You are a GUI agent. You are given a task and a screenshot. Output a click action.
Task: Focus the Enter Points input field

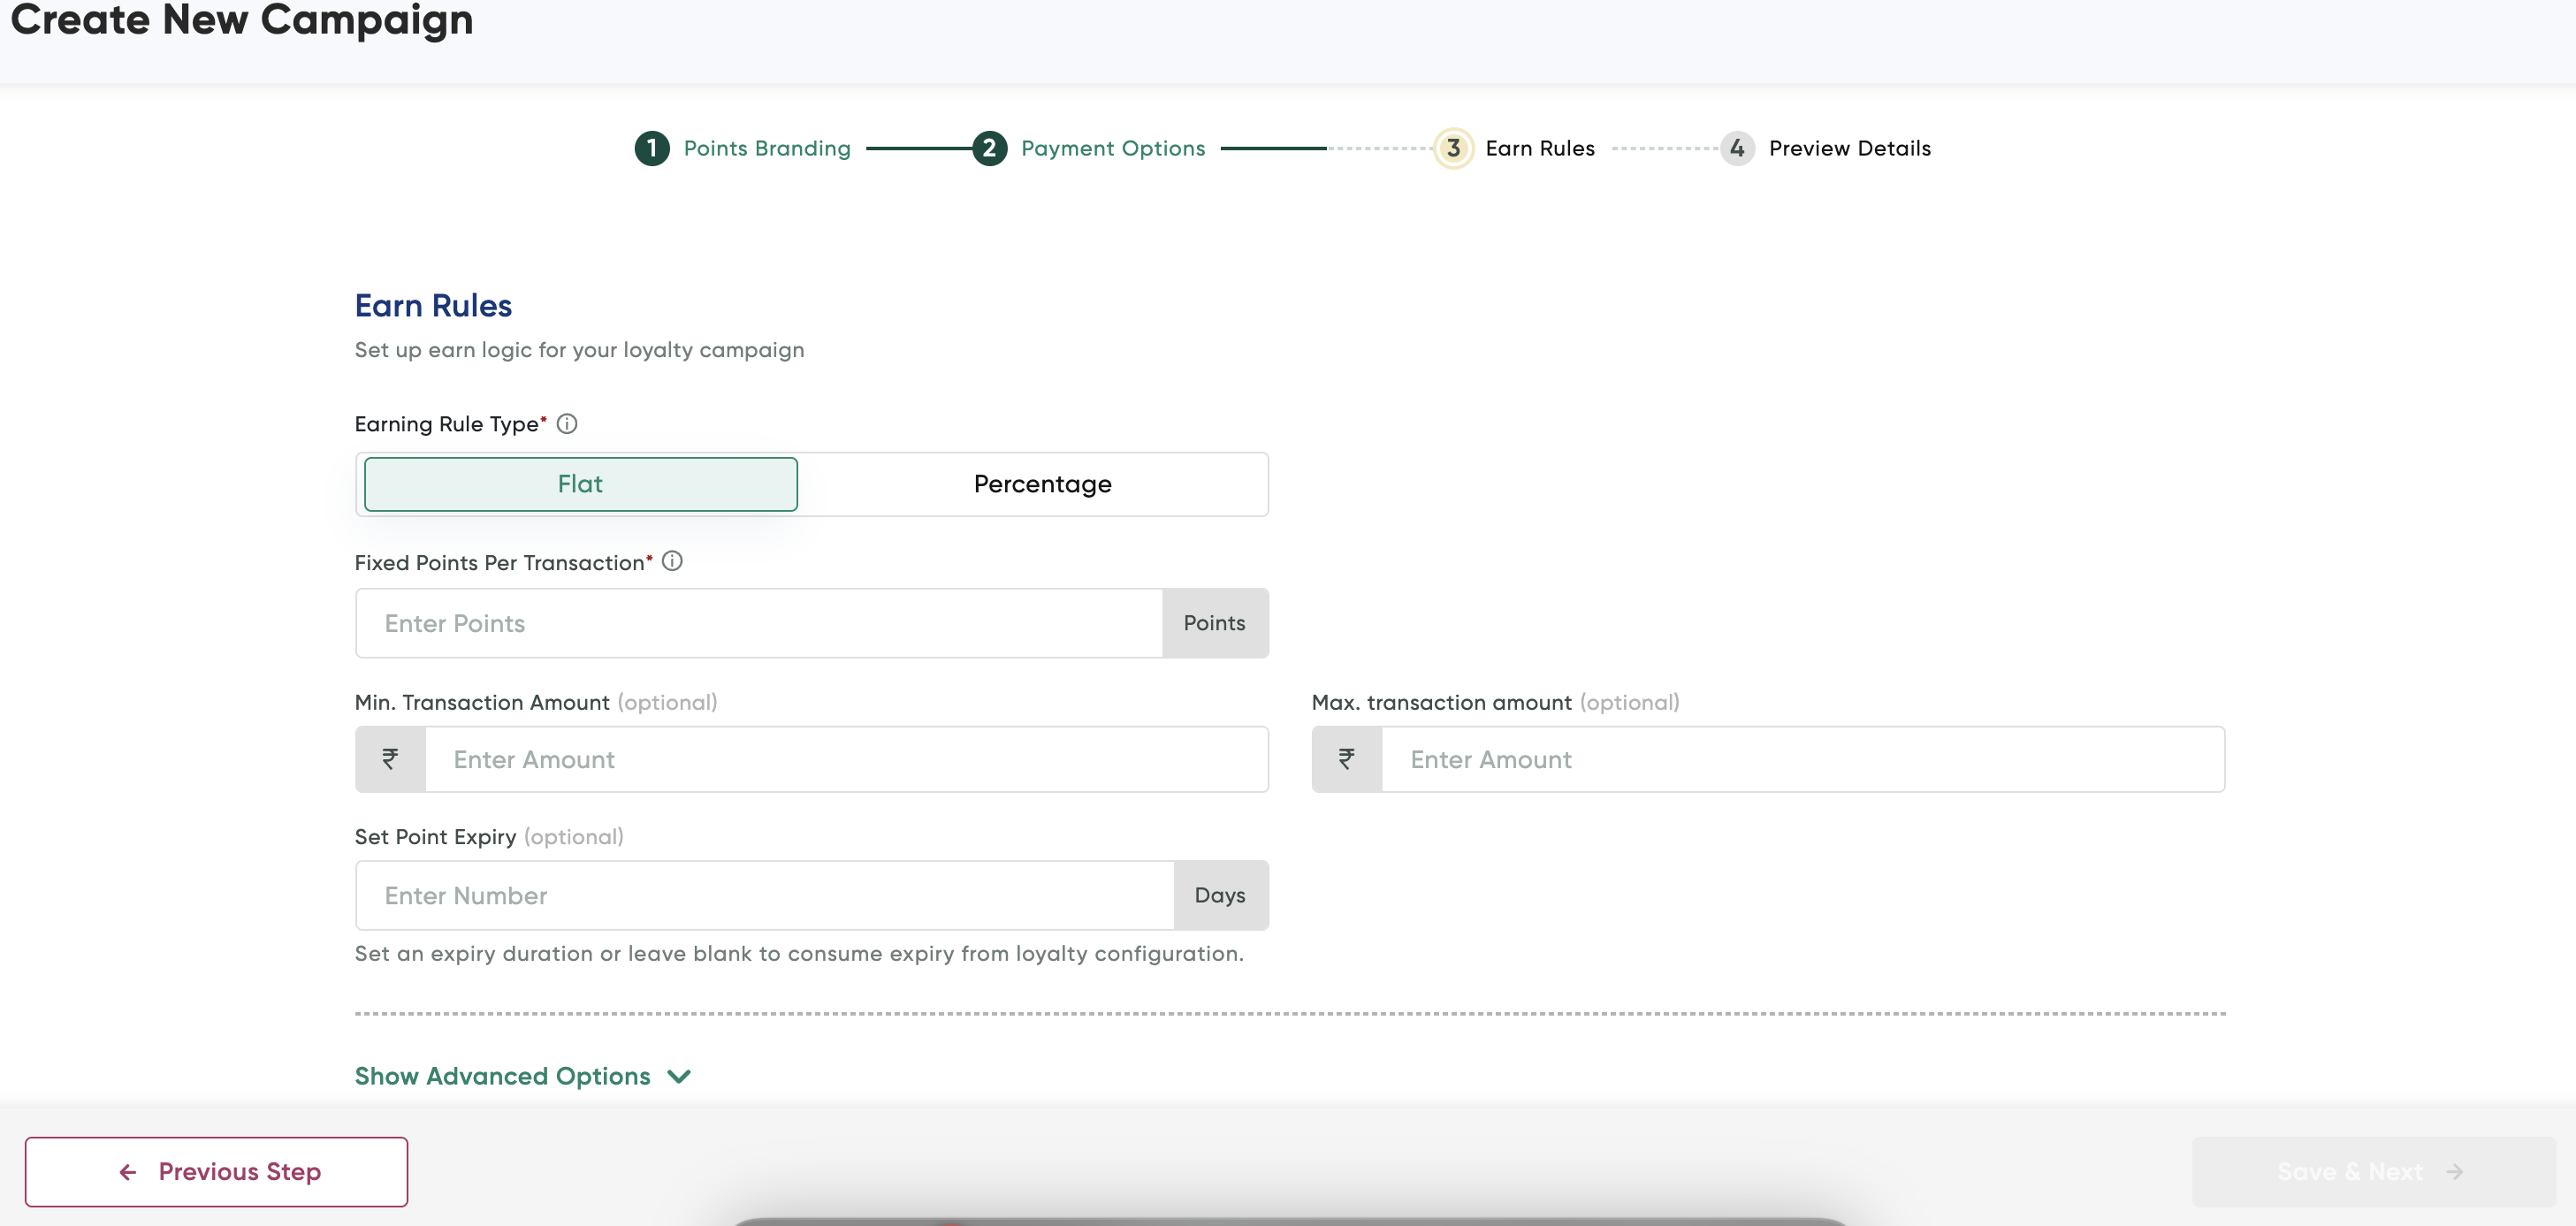click(x=759, y=623)
